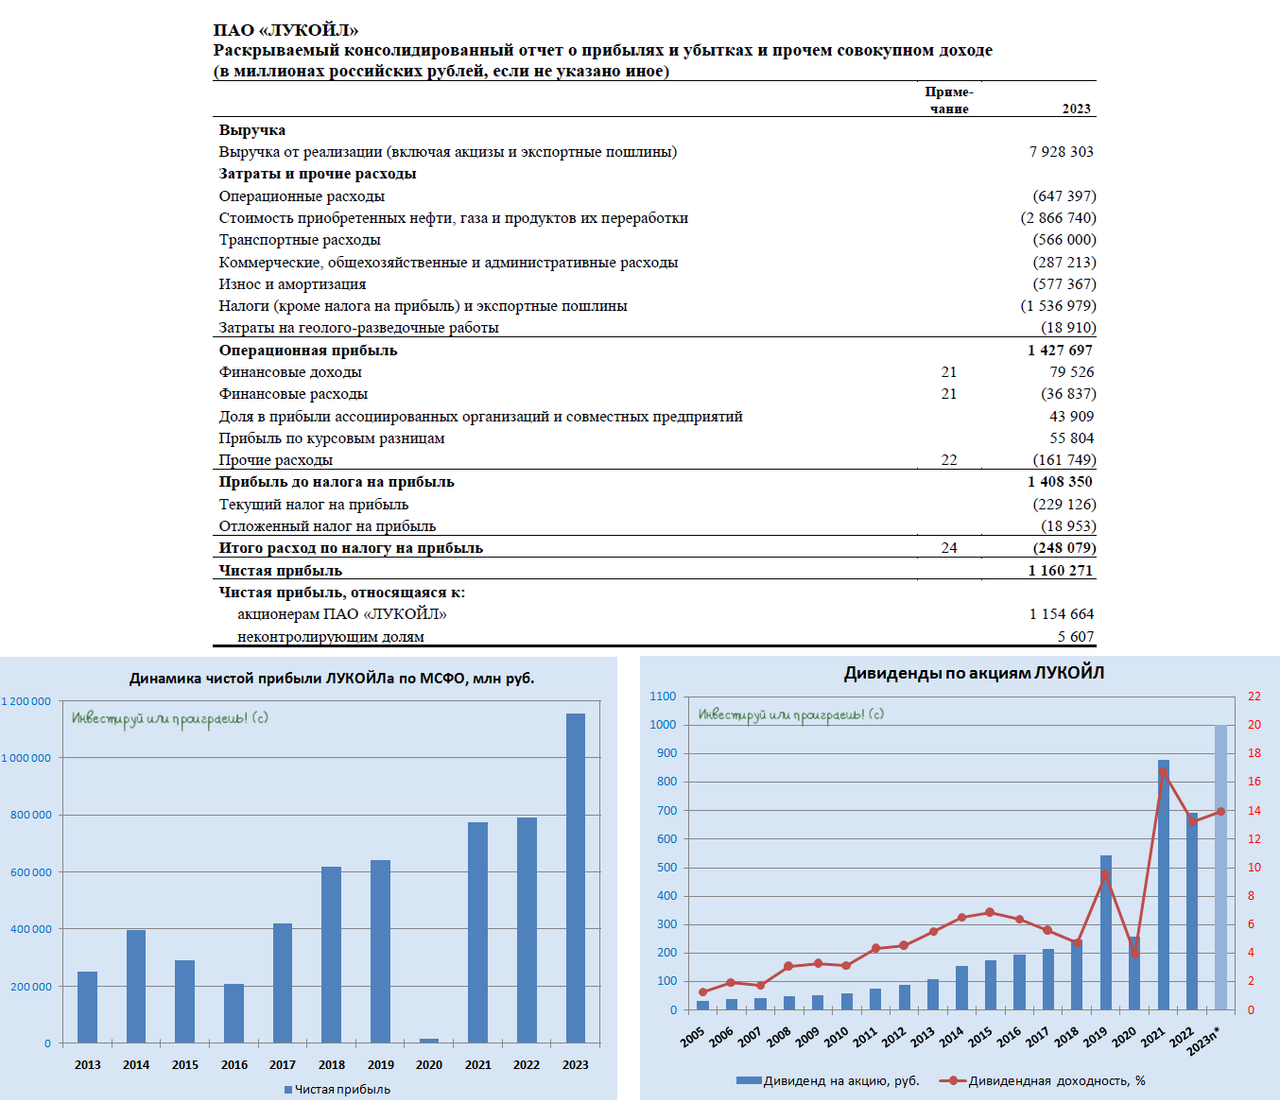The image size is (1280, 1100).
Task: Click note number 24 in tax expense row
Action: [949, 548]
